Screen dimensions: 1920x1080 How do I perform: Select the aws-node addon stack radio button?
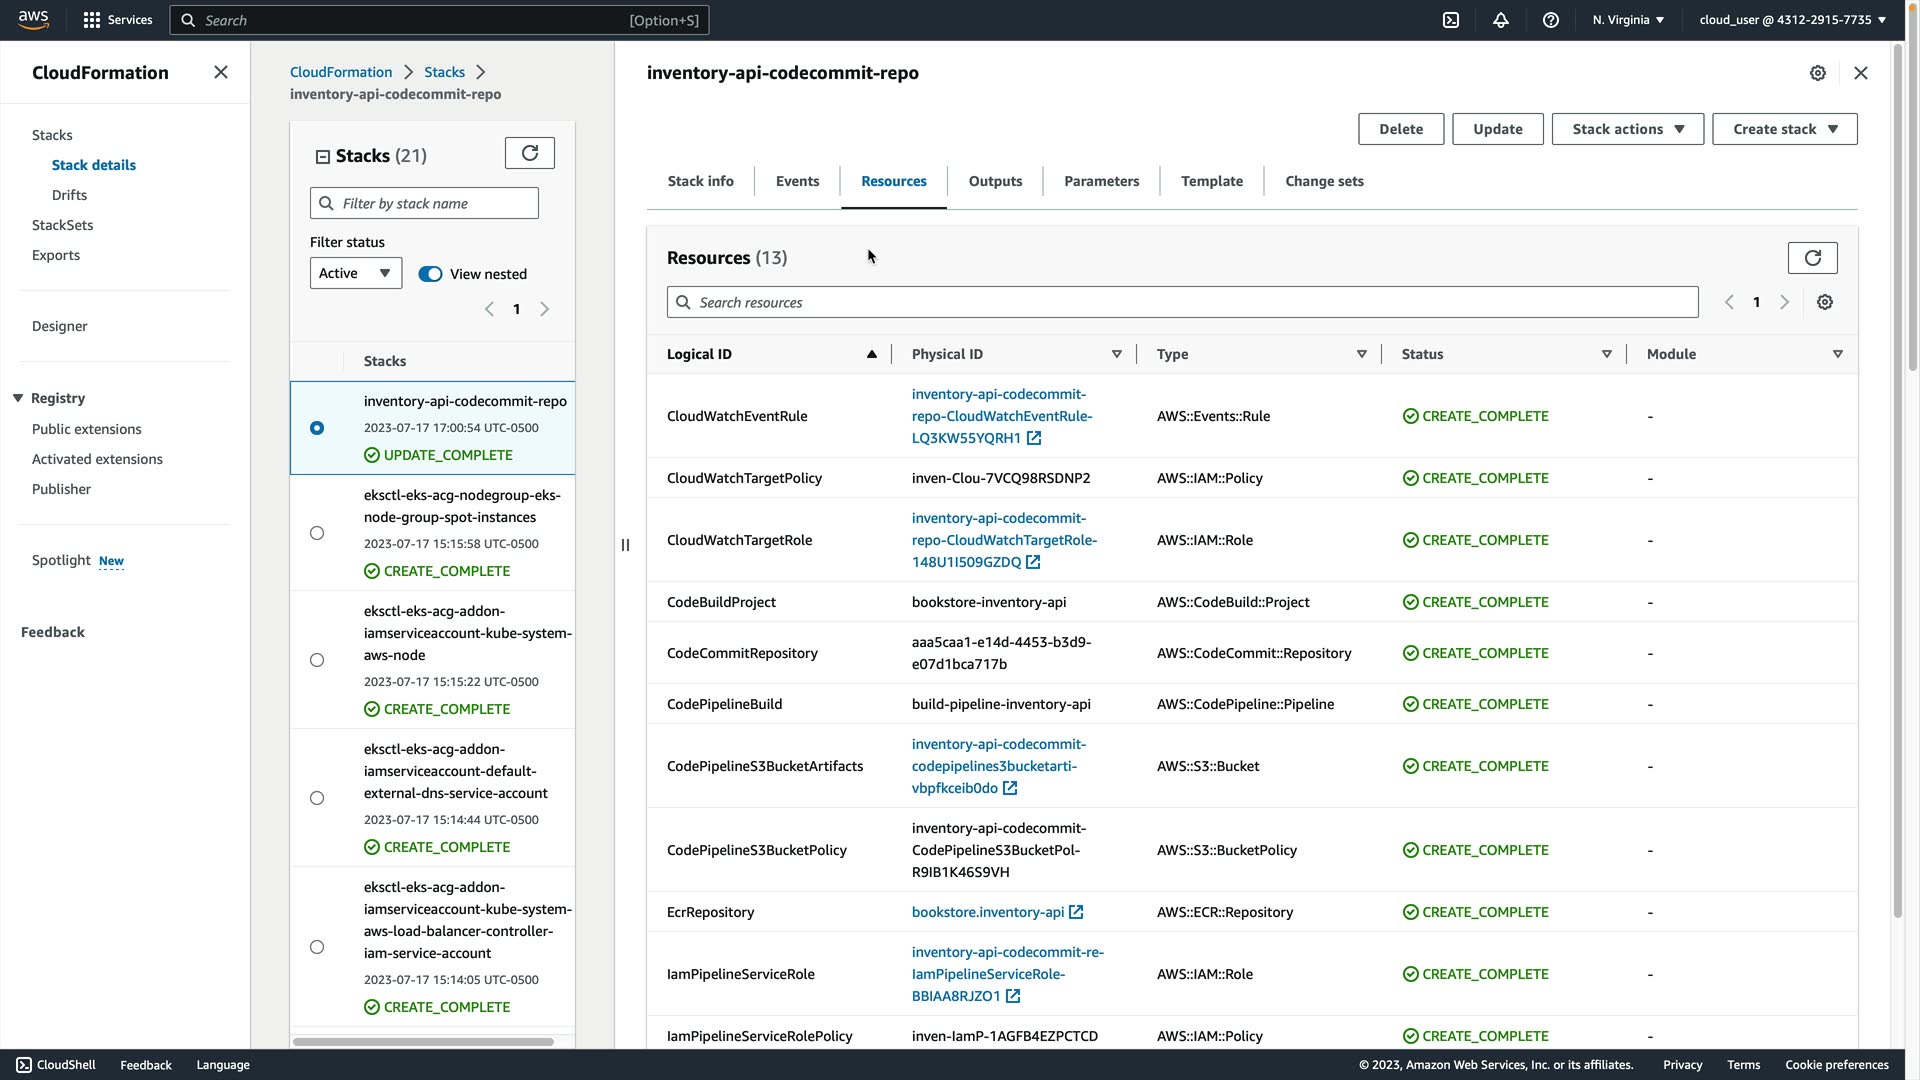[x=317, y=660]
